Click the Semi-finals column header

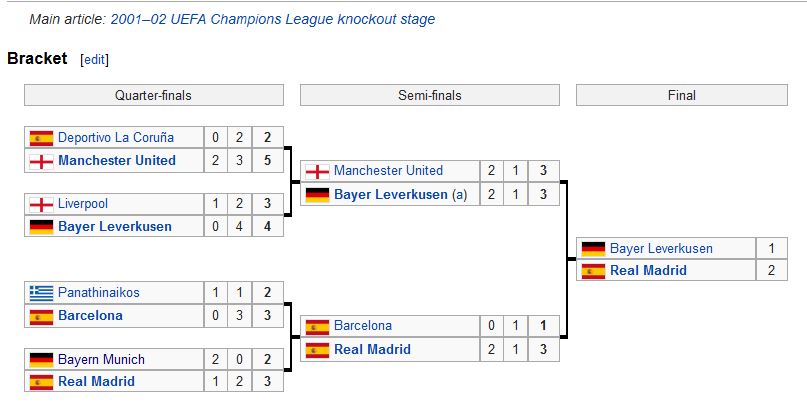click(429, 96)
